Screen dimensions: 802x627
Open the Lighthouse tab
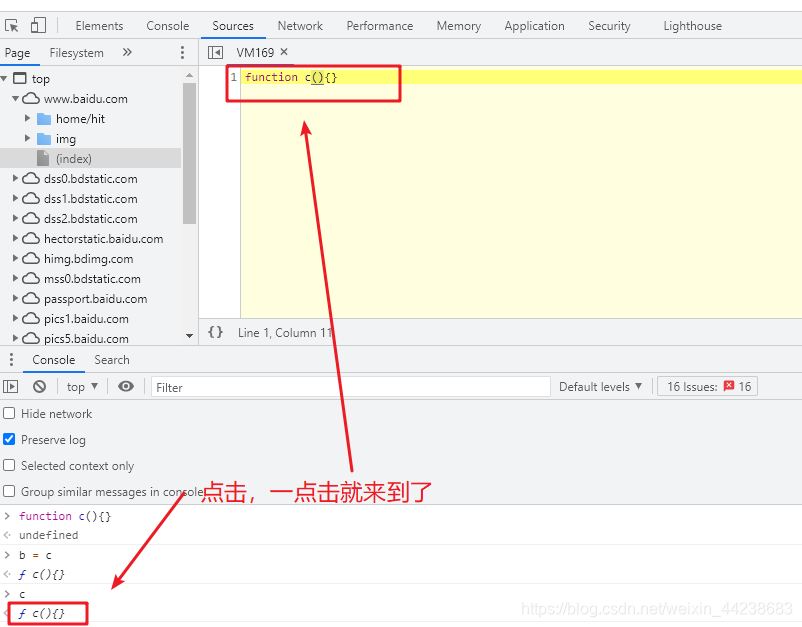[693, 26]
